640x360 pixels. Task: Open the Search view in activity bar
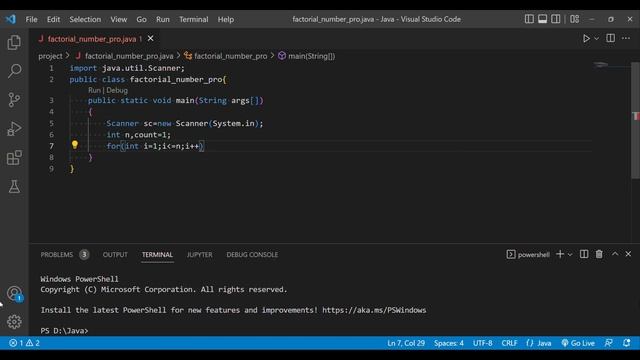tap(14, 71)
